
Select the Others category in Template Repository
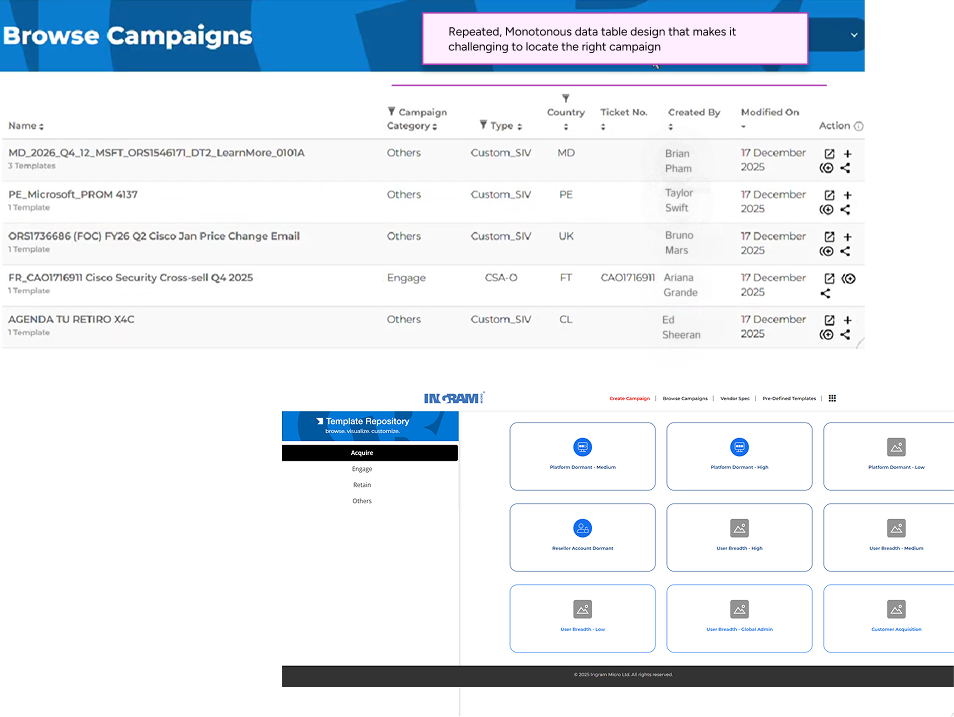[x=362, y=501]
